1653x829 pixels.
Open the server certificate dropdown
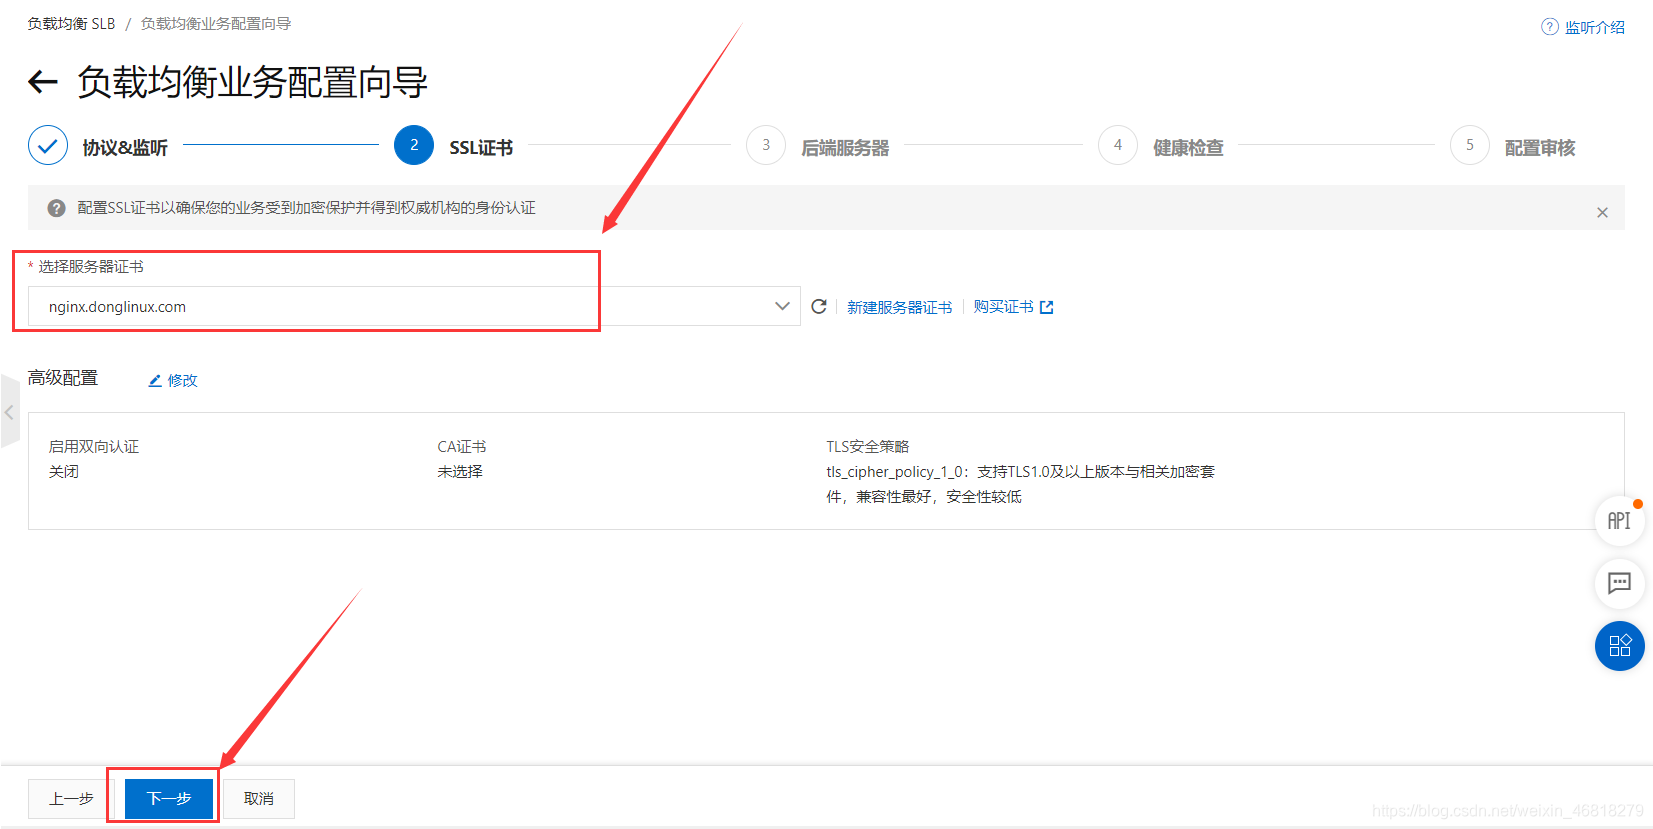point(414,306)
